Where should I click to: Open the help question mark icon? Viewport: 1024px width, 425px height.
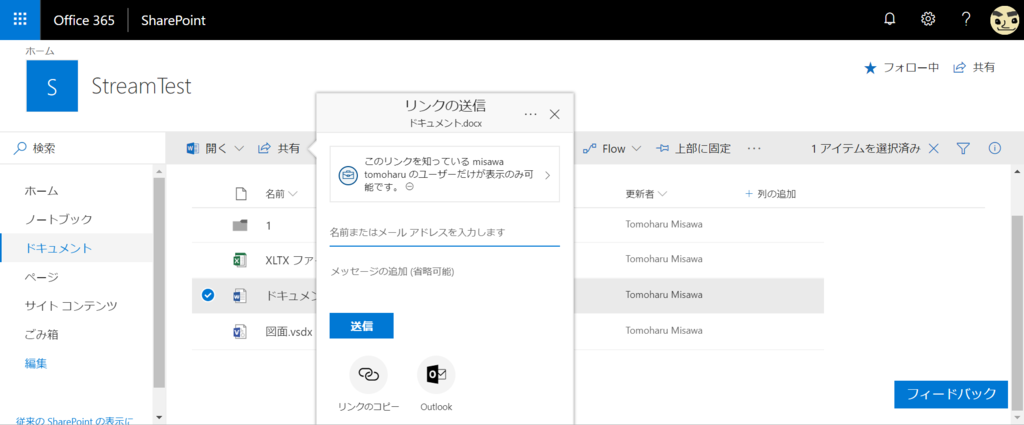[966, 20]
